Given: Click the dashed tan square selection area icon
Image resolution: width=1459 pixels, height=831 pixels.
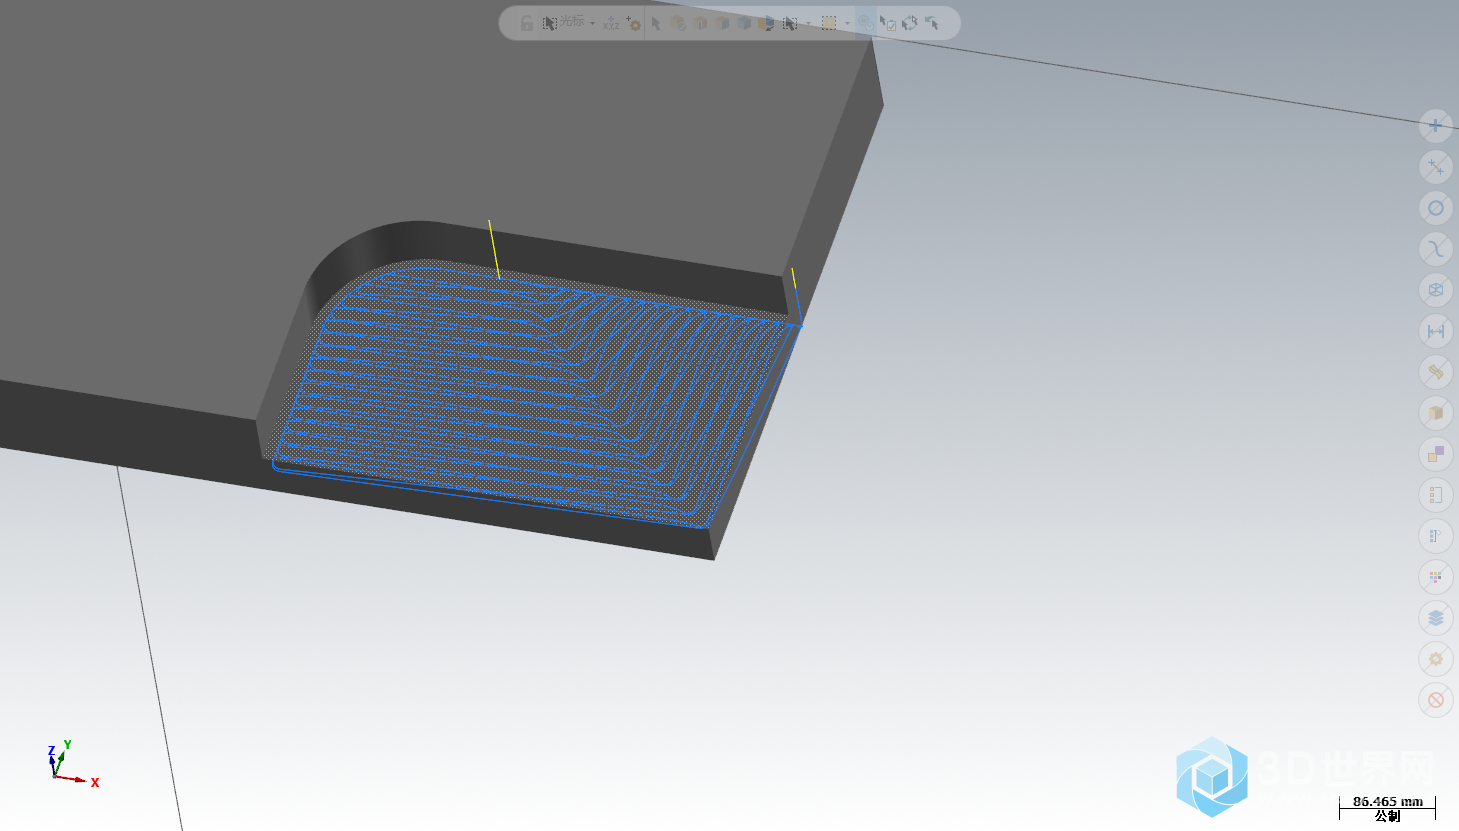Looking at the screenshot, I should tap(829, 23).
